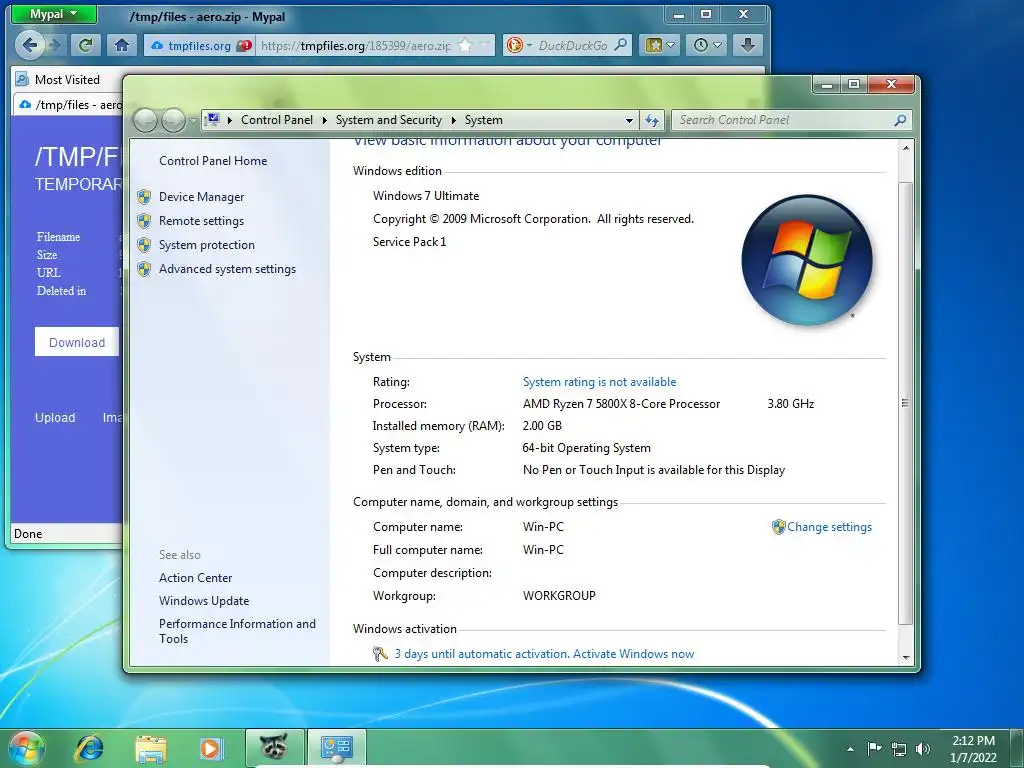Open the Mypal application menu button
The height and width of the screenshot is (768, 1024).
54,14
